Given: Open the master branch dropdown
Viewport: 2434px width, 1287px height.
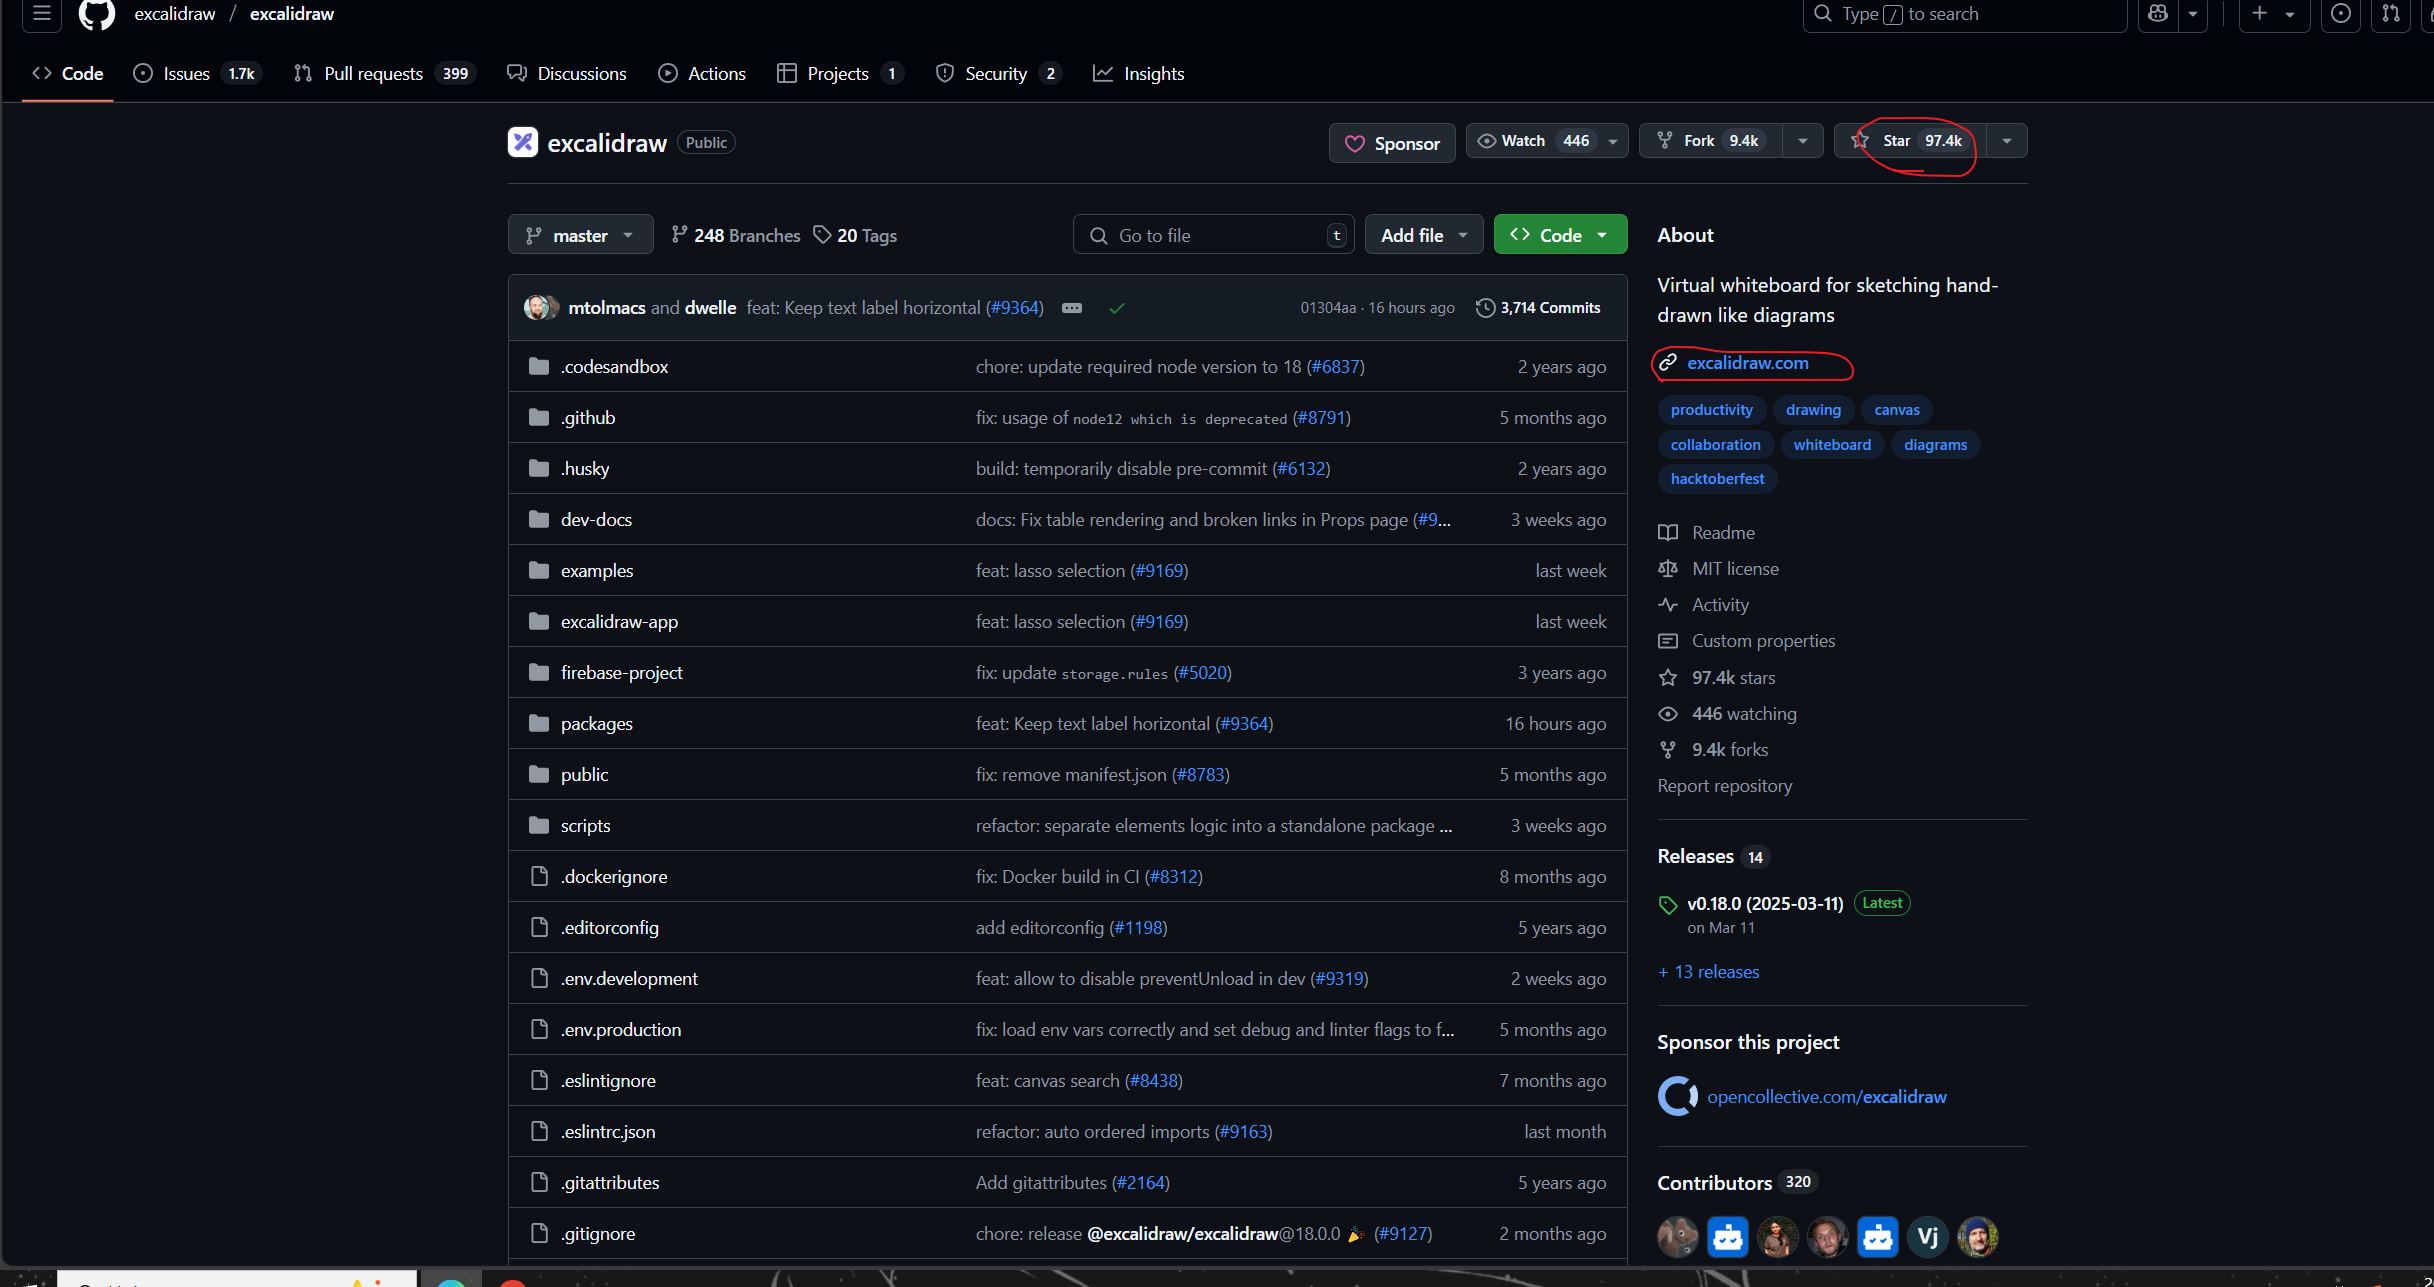Looking at the screenshot, I should pos(580,235).
